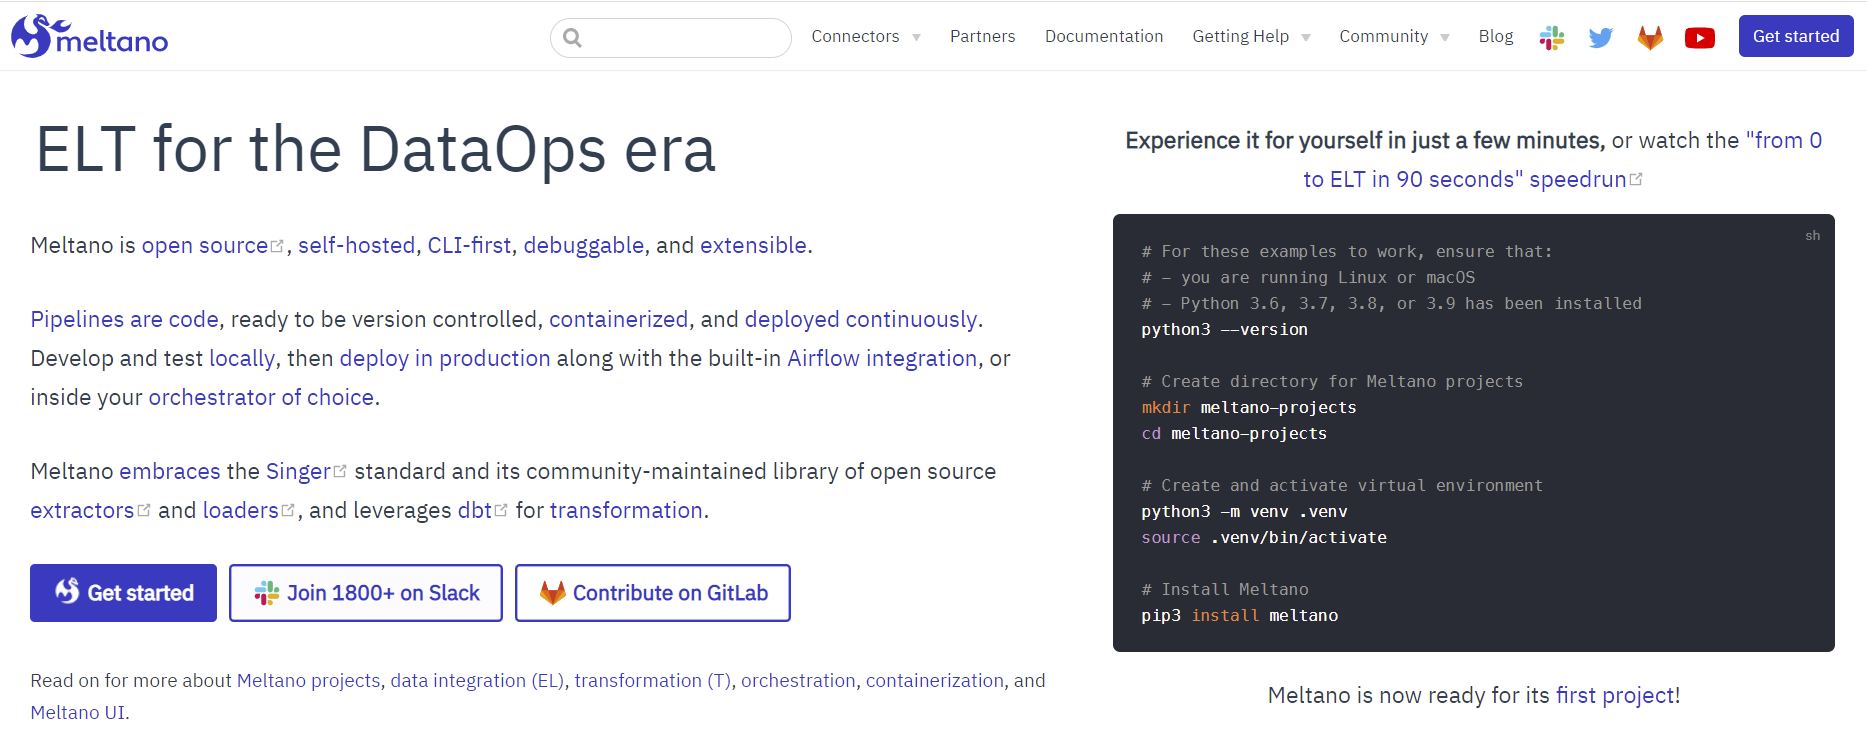Open 'transformation (T)' link
This screenshot has width=1867, height=741.
point(652,680)
